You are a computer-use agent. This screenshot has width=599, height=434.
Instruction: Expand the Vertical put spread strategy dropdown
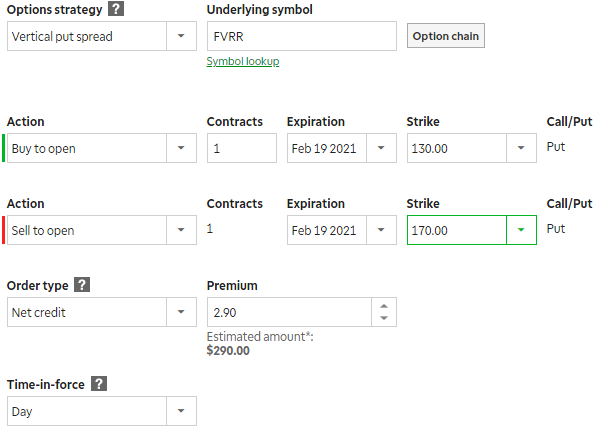click(x=181, y=36)
